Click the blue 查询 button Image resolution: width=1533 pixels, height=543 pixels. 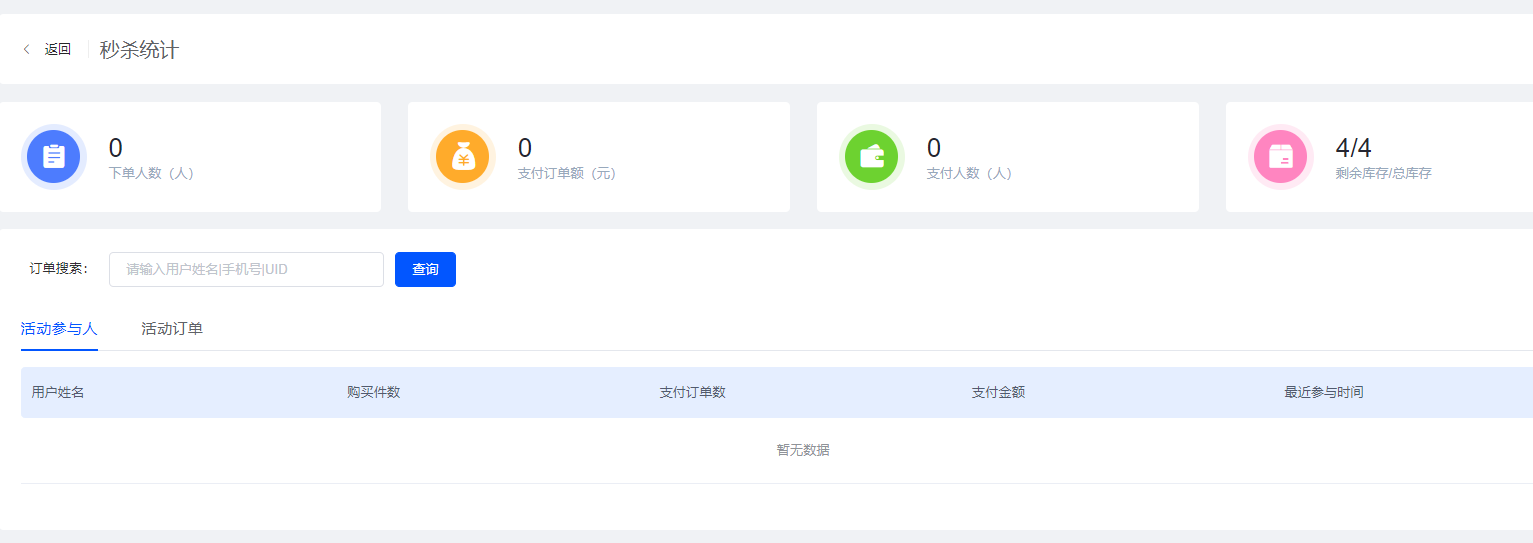(425, 269)
